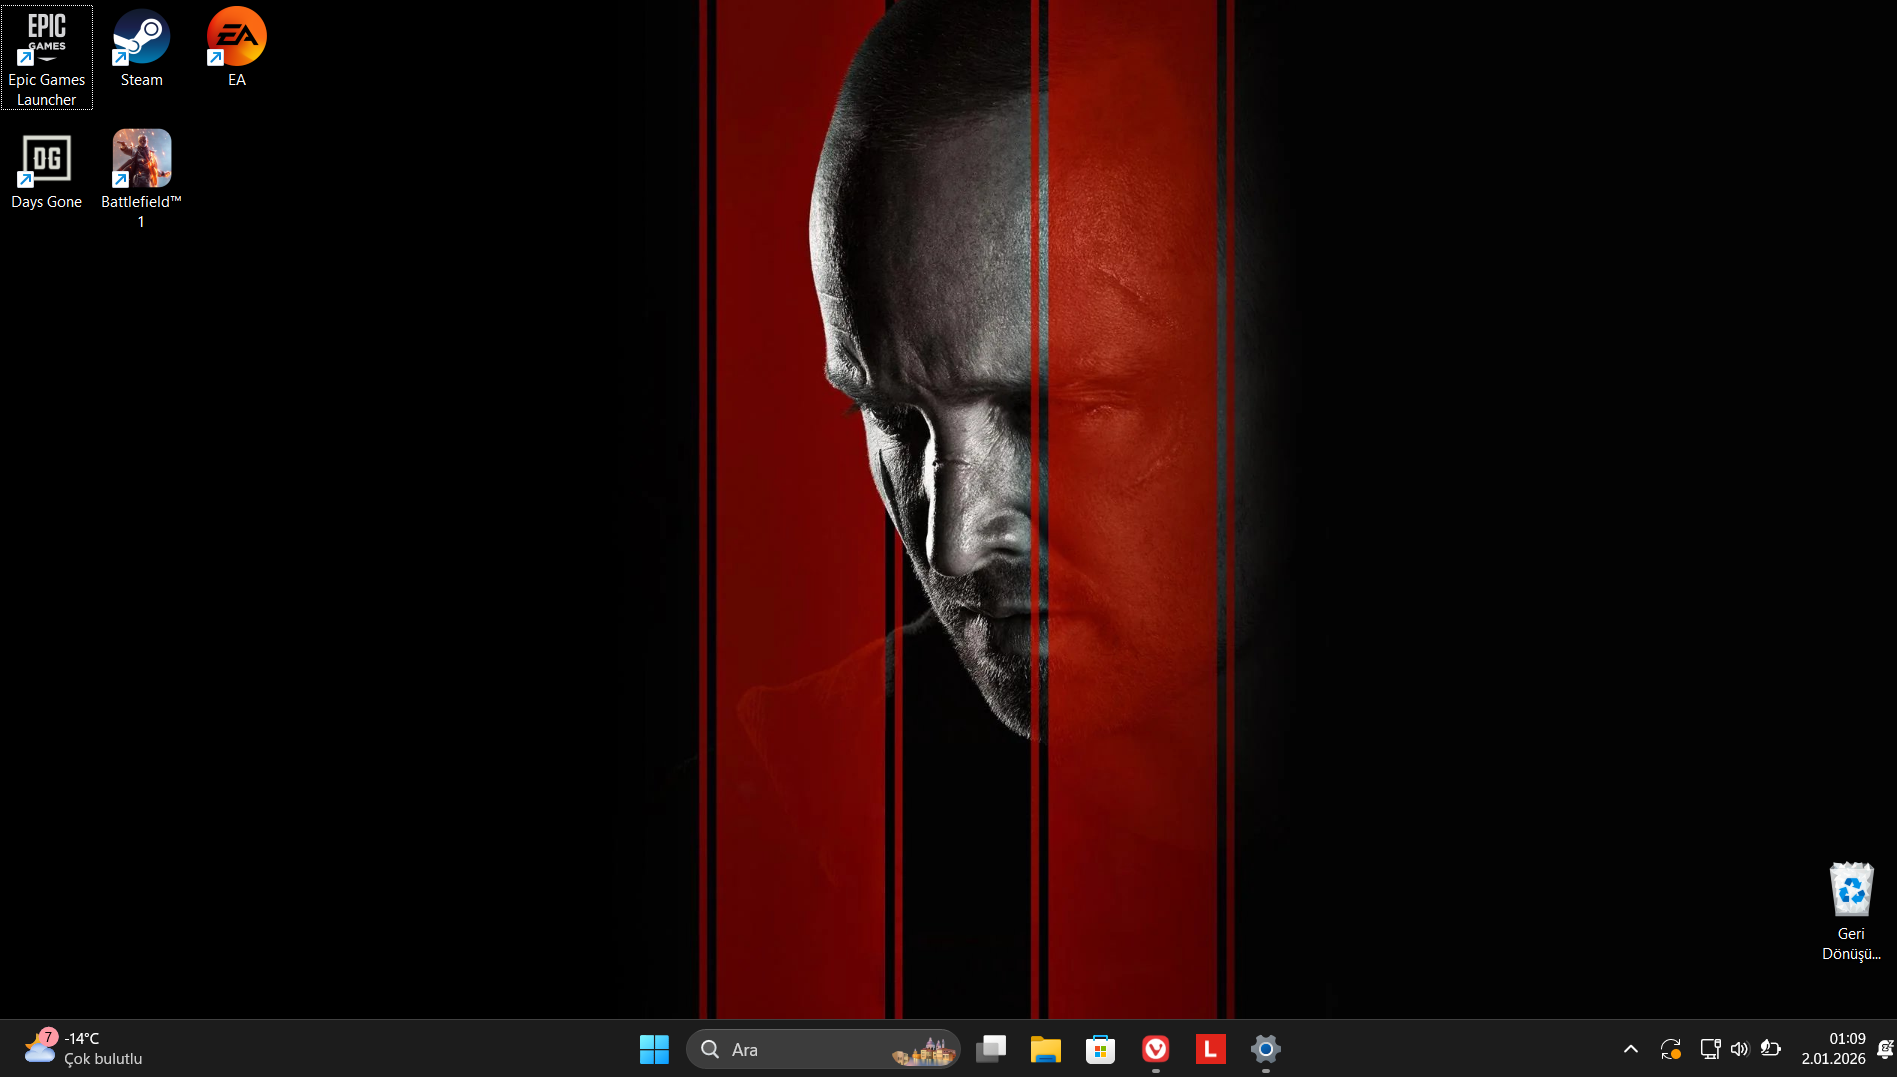Screen dimensions: 1897x1077
Task: Open the Windows Start menu
Action: [x=654, y=1049]
